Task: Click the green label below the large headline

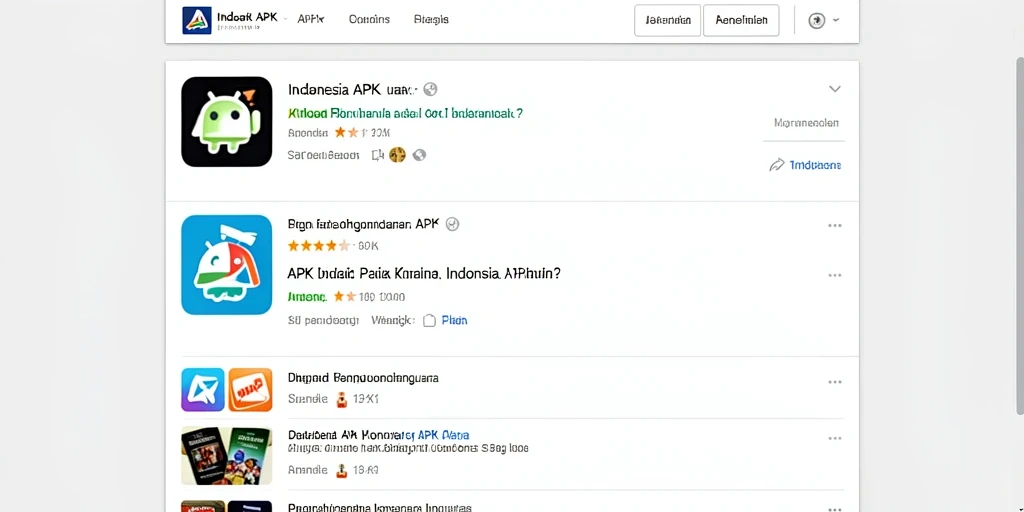Action: [307, 296]
